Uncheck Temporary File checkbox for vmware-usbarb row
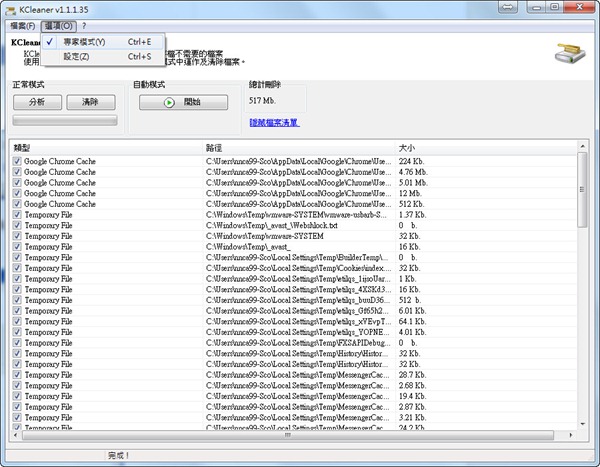600x467 pixels. 17,215
